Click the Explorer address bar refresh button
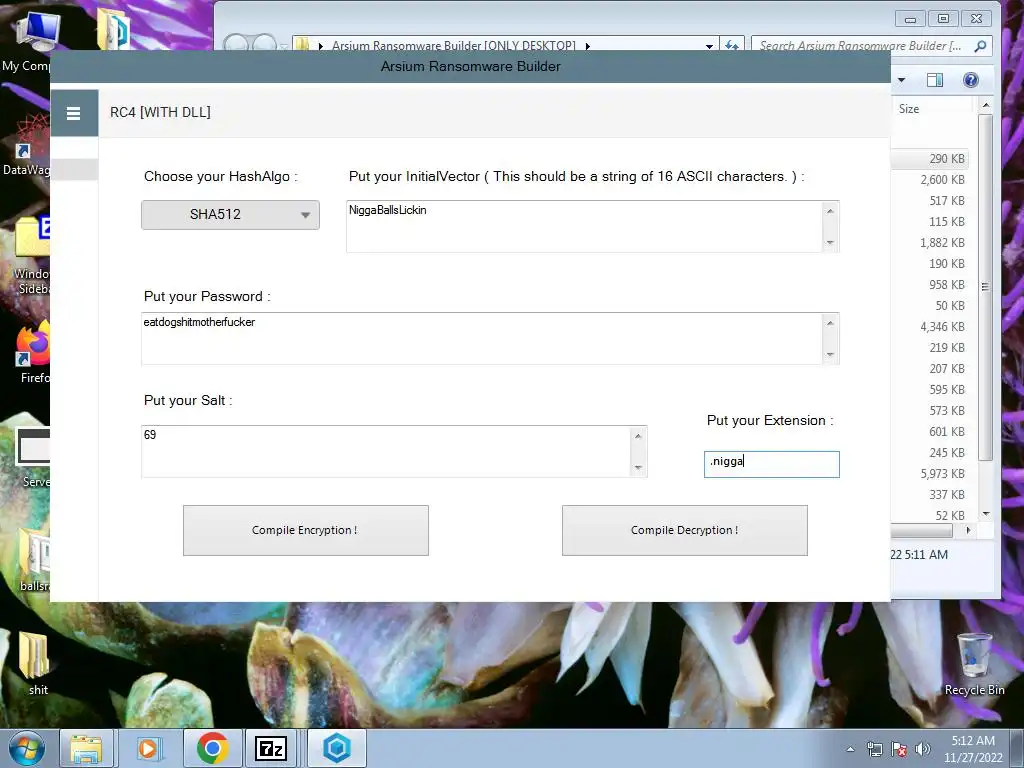Image resolution: width=1024 pixels, height=768 pixels. pos(731,45)
